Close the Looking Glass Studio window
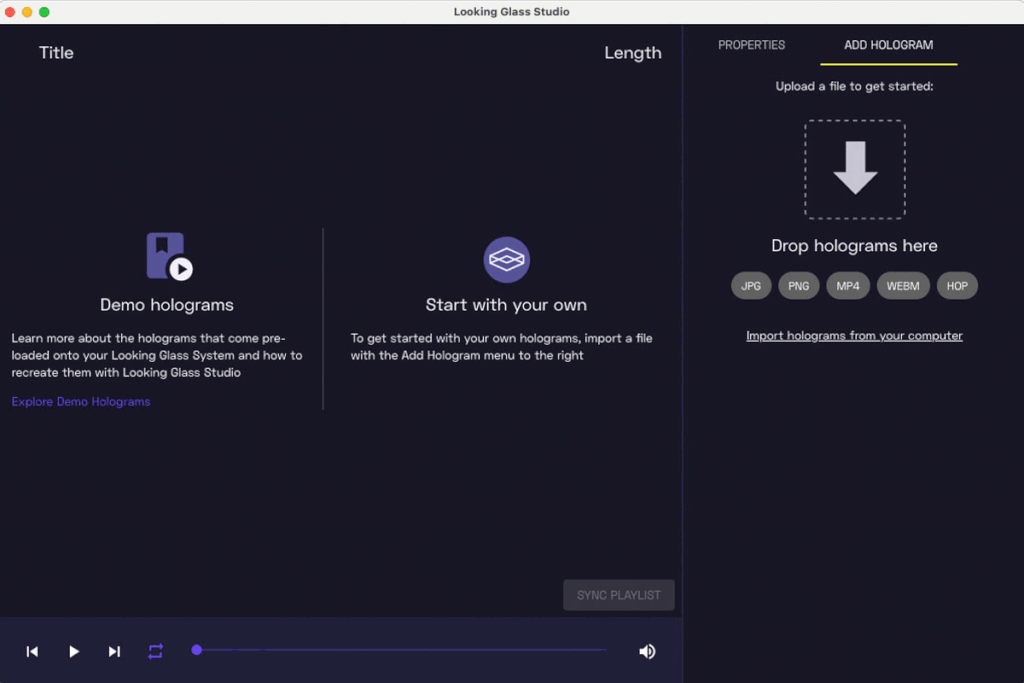This screenshot has height=683, width=1024. click(10, 12)
